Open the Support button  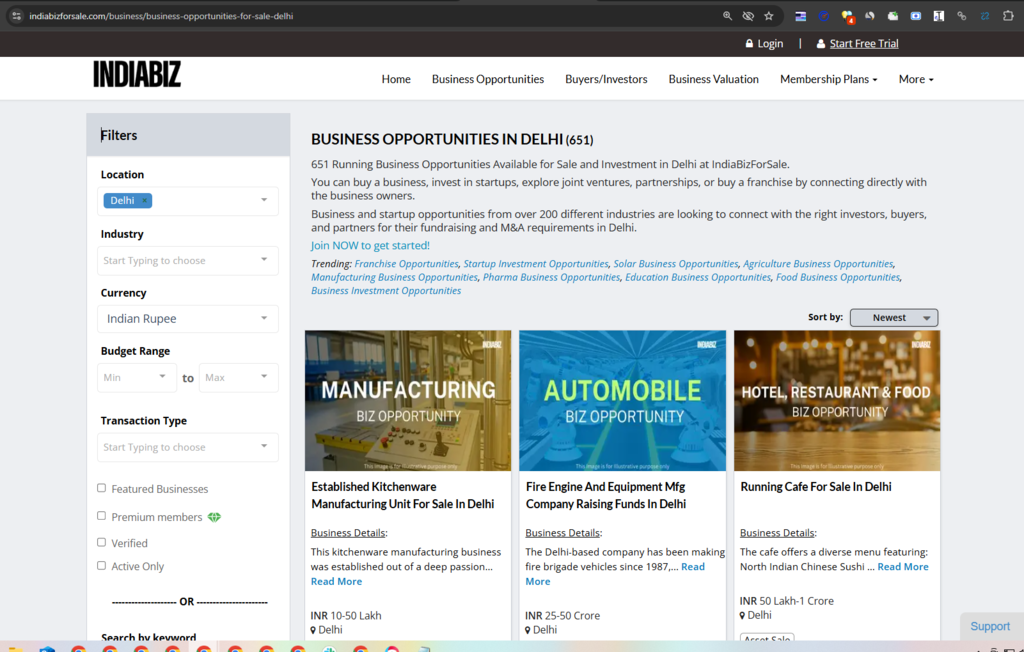(990, 627)
